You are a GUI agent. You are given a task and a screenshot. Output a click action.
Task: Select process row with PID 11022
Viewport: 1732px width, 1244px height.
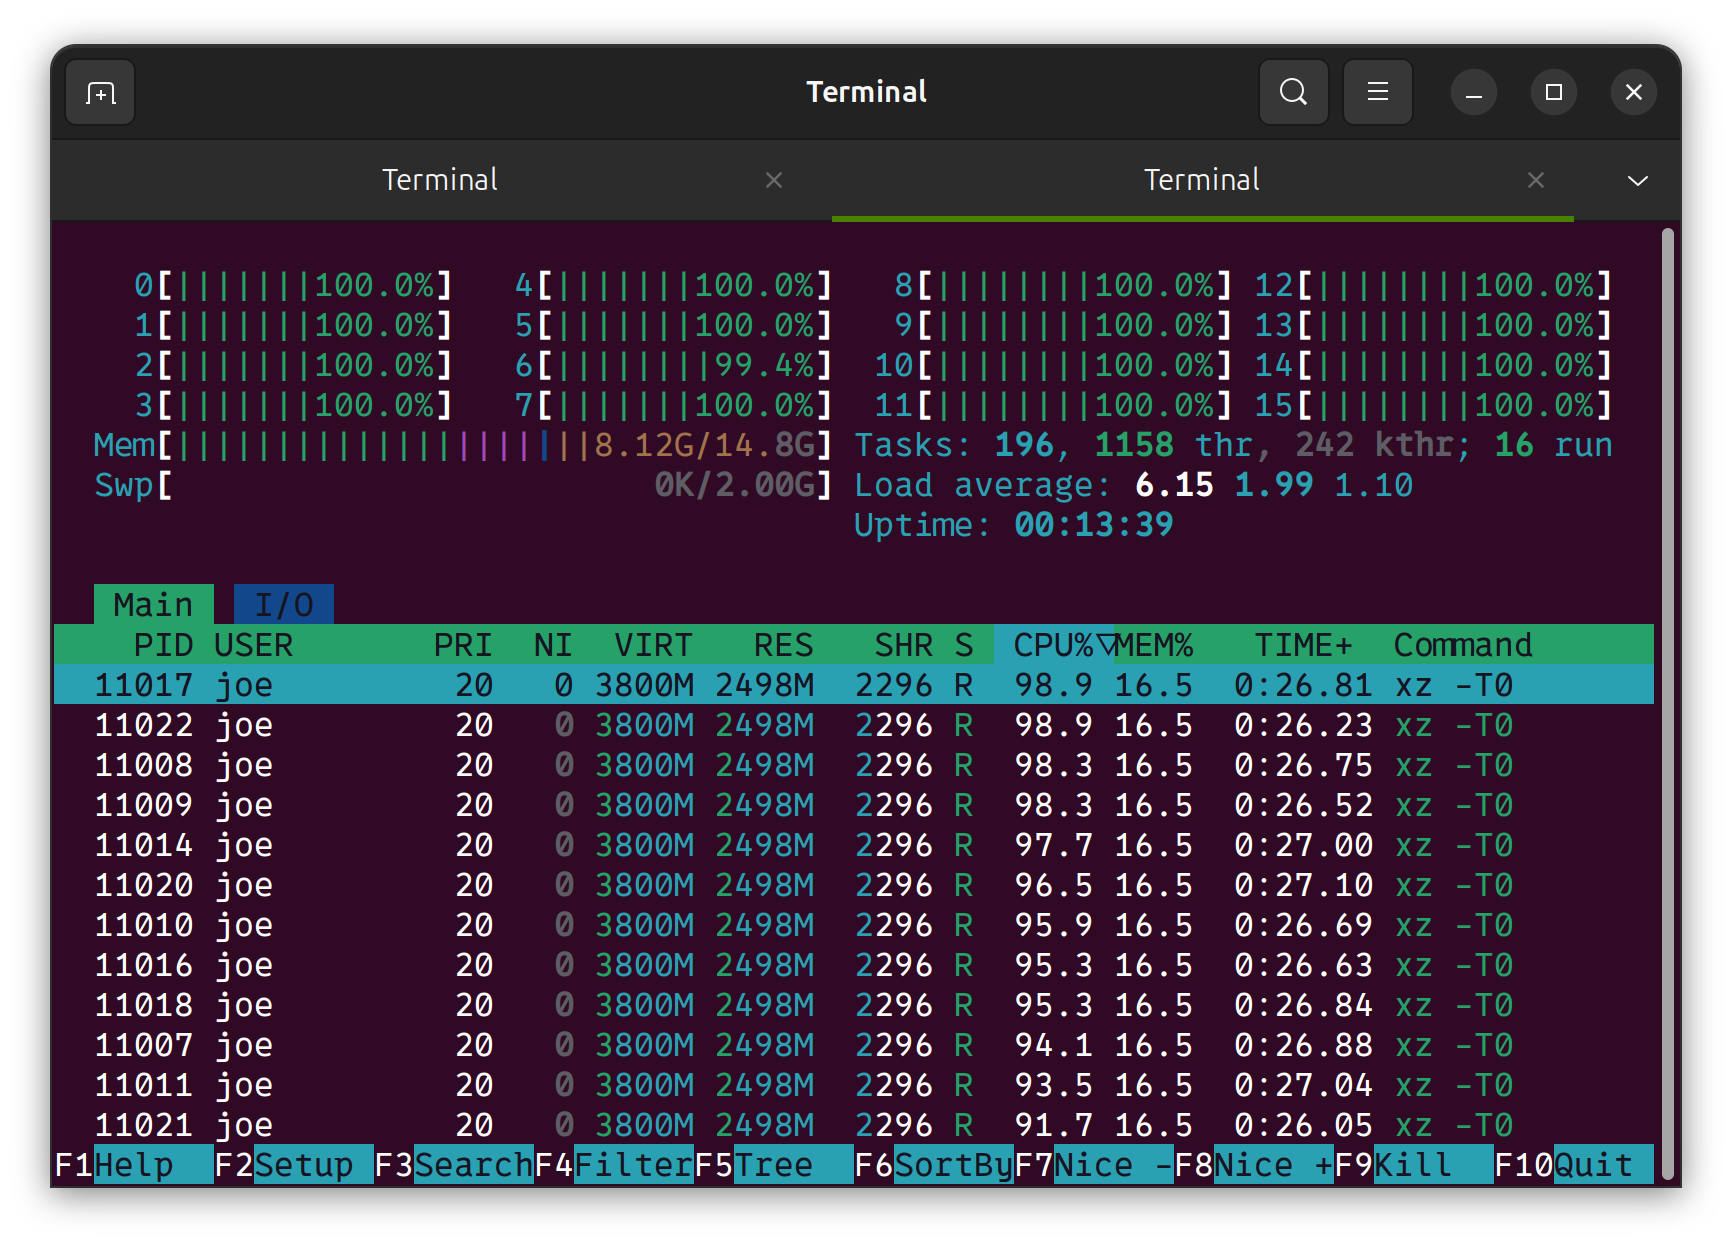click(x=854, y=725)
